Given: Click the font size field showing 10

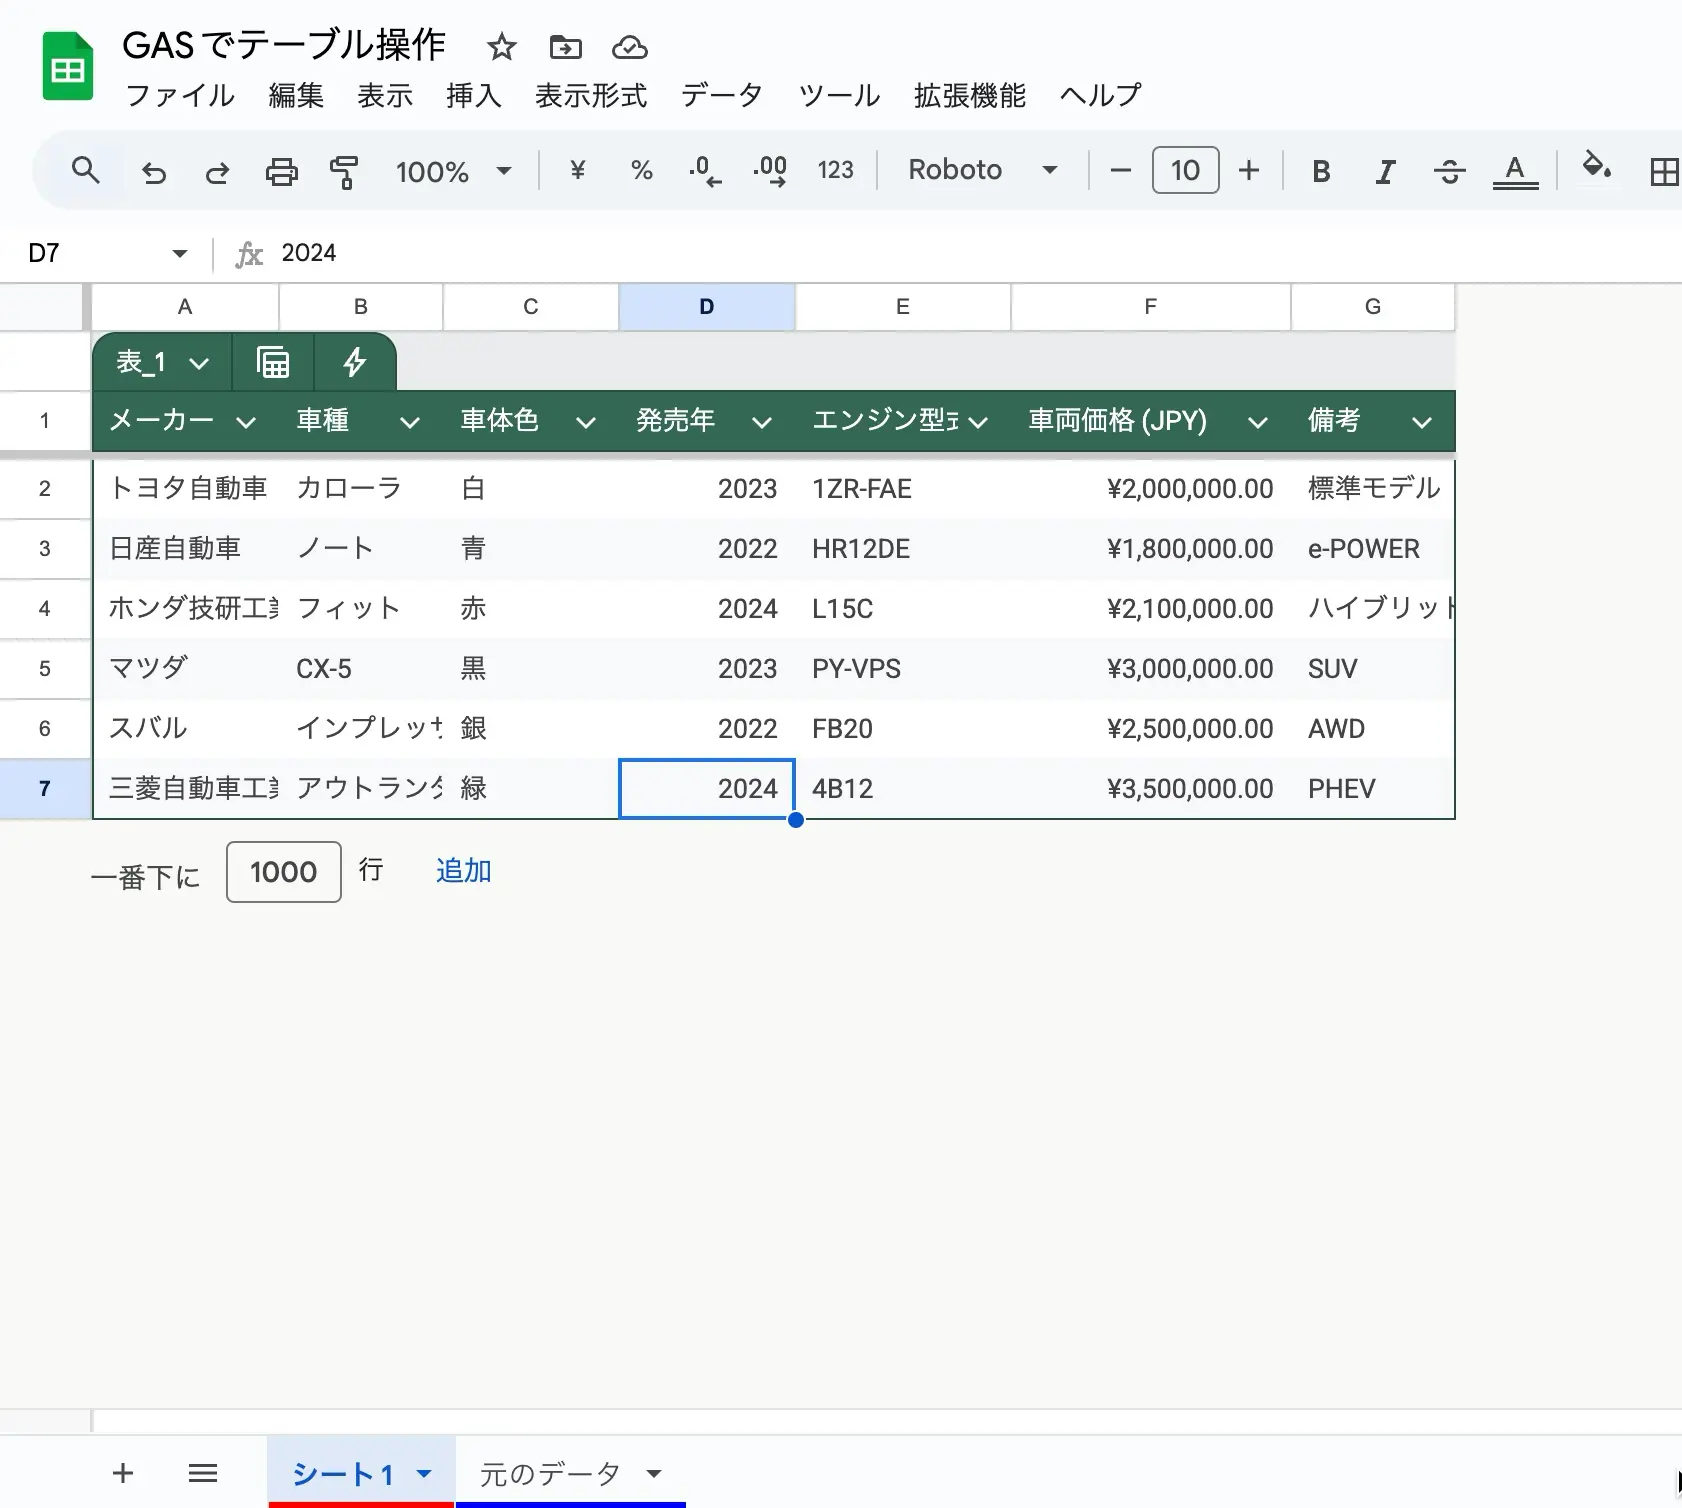Looking at the screenshot, I should click(x=1185, y=170).
